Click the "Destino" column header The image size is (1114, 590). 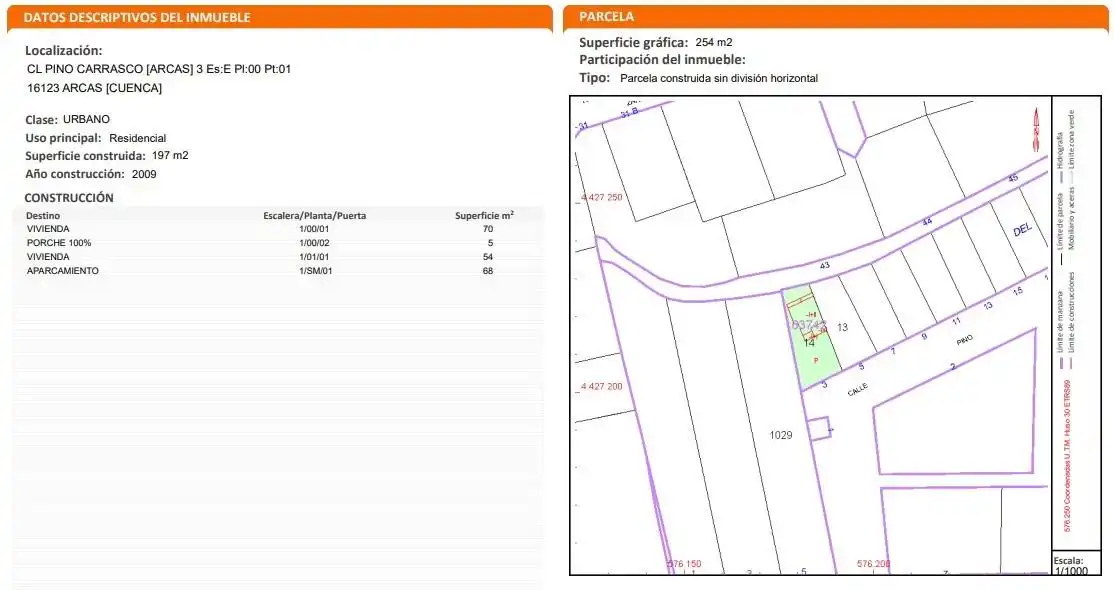43,215
